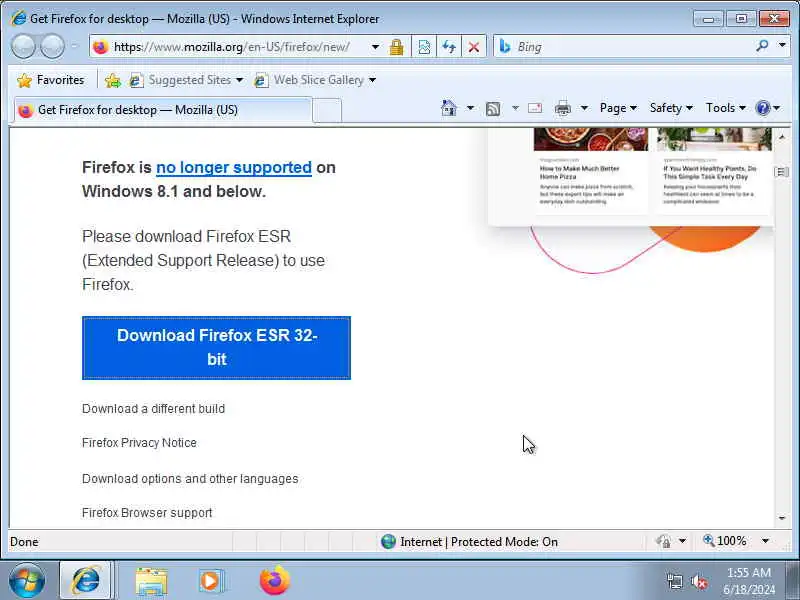Click the Firefox favicon in address bar

tap(101, 47)
